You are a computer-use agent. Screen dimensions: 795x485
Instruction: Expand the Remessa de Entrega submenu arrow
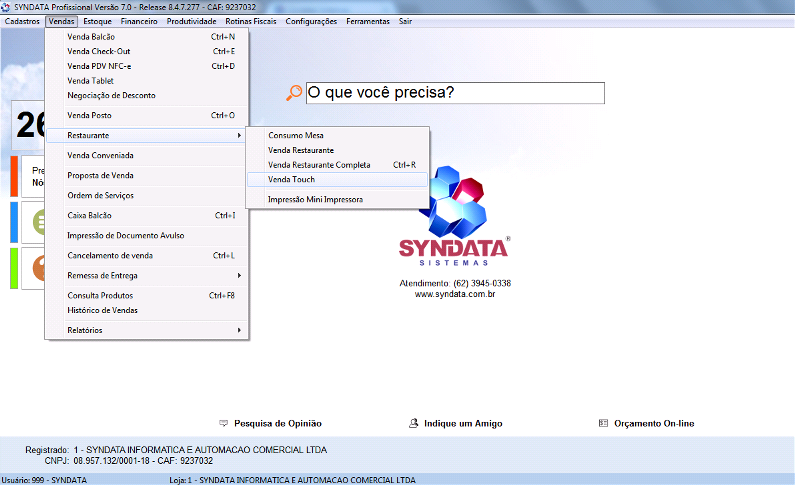(239, 276)
